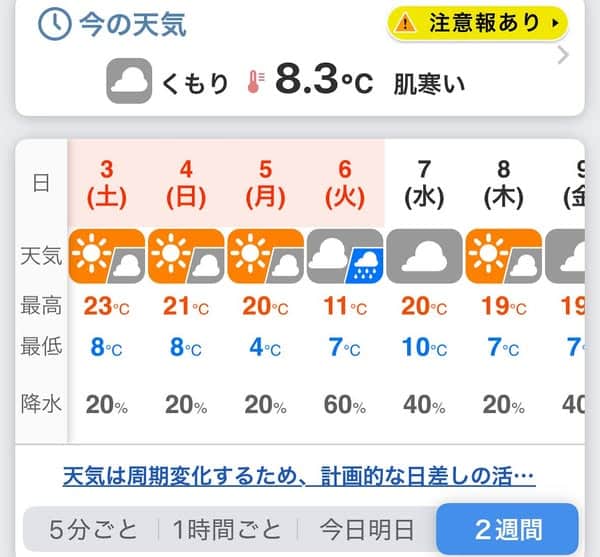The height and width of the screenshot is (557, 600).
Task: Switch to the 今日明日 tab
Action: pyautogui.click(x=367, y=530)
